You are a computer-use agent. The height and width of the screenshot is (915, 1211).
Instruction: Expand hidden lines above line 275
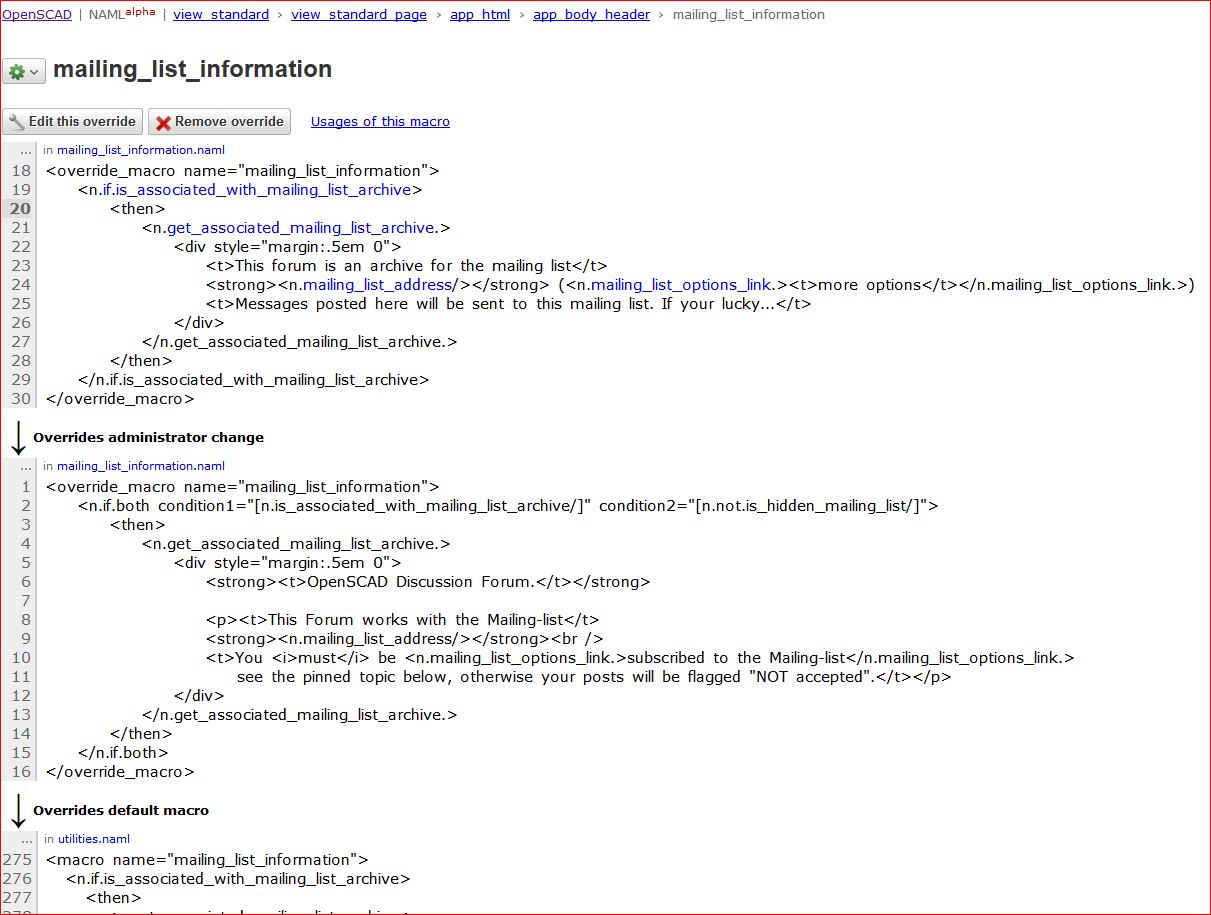pos(26,840)
